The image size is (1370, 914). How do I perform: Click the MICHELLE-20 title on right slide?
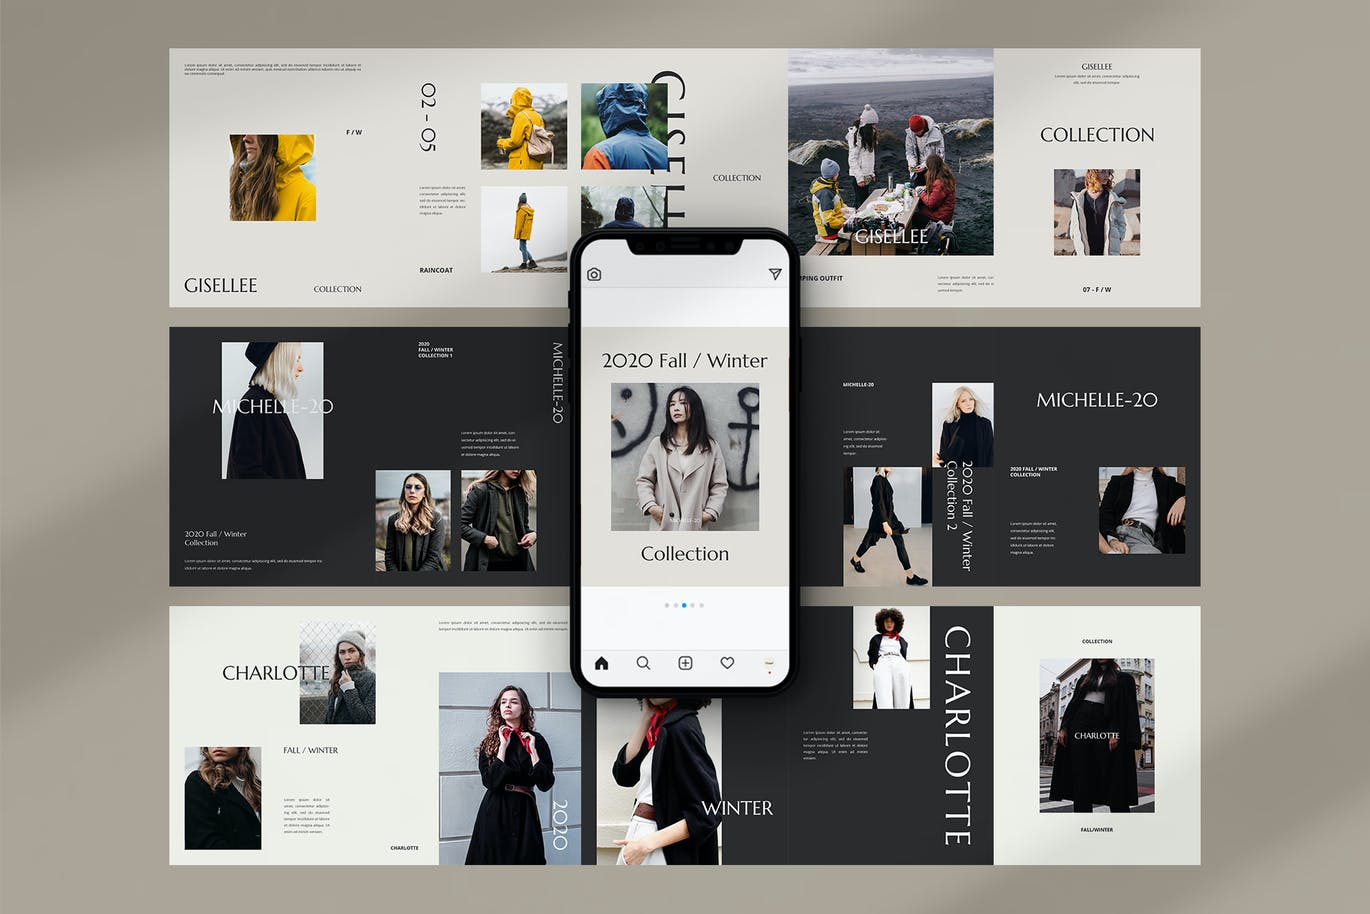(x=1097, y=400)
